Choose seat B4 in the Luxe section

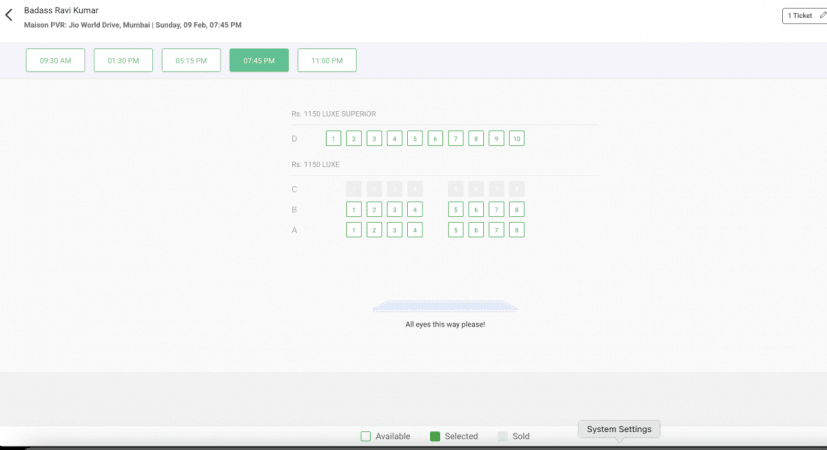[x=415, y=210]
